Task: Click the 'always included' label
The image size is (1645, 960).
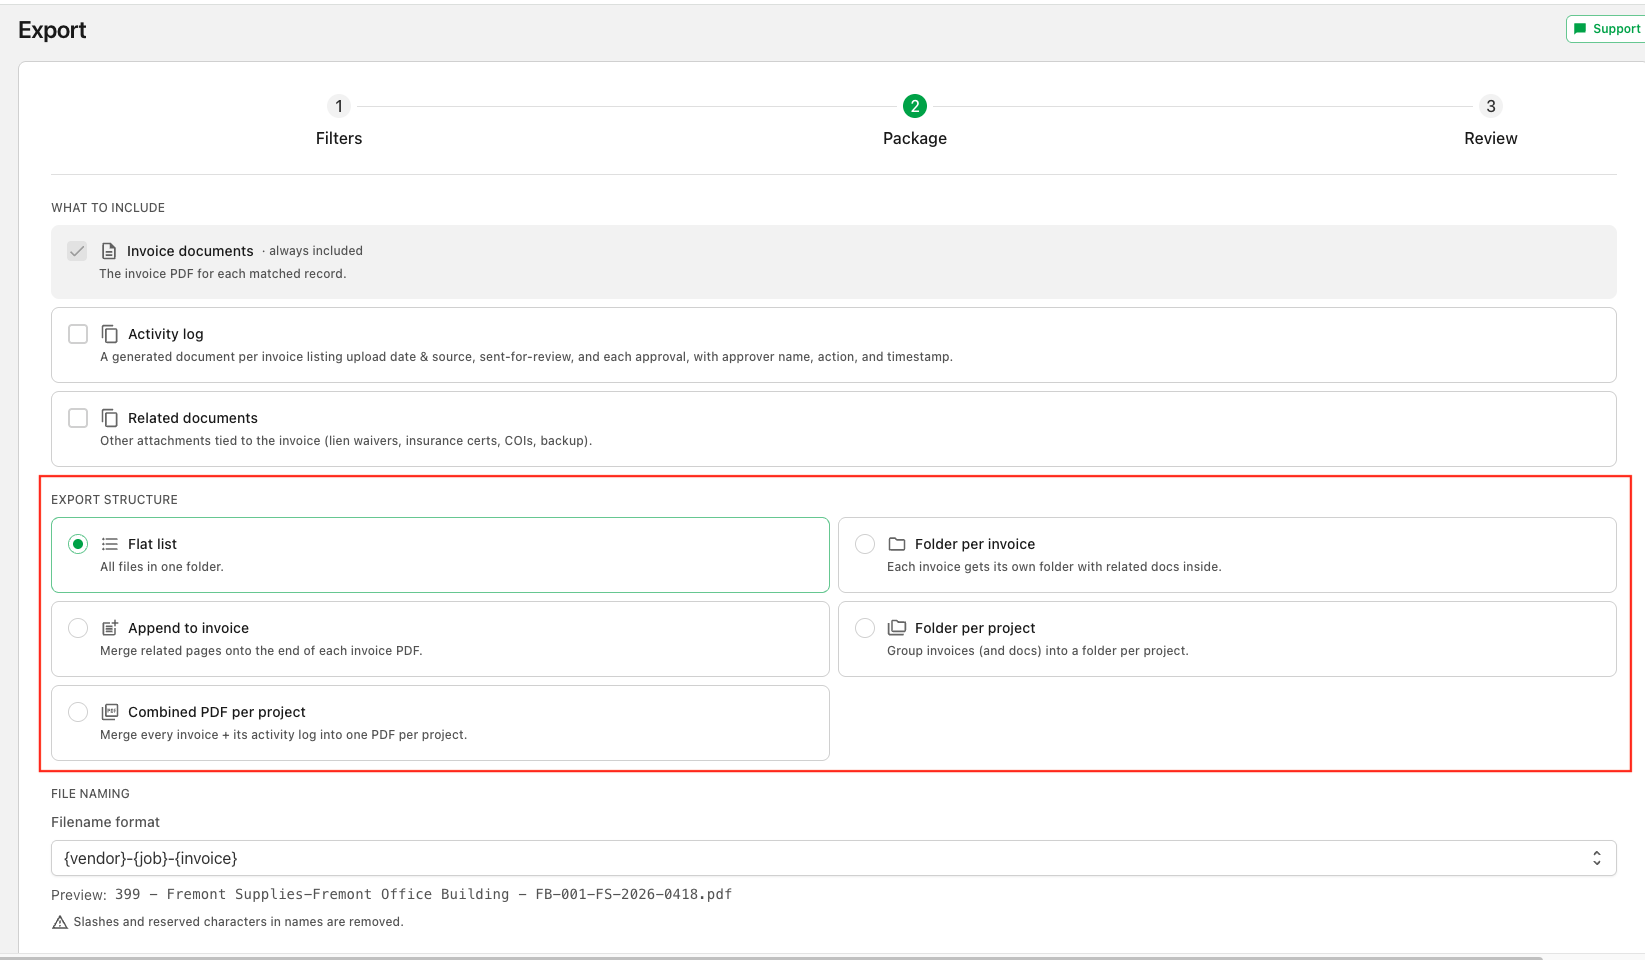Action: 316,251
